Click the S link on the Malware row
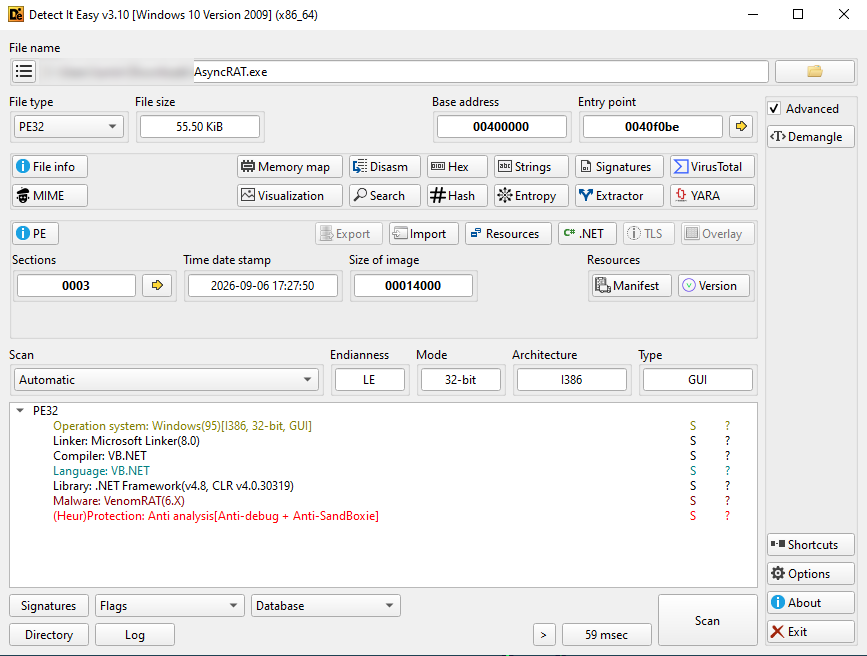 click(693, 501)
